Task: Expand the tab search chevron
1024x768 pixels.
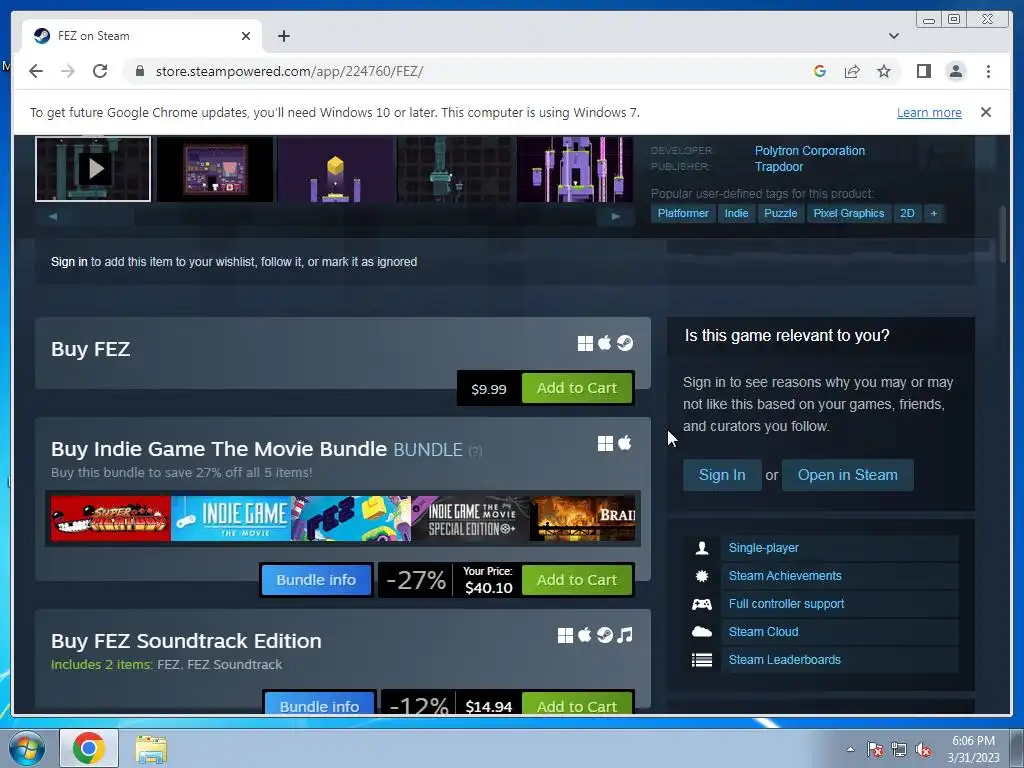Action: point(893,36)
